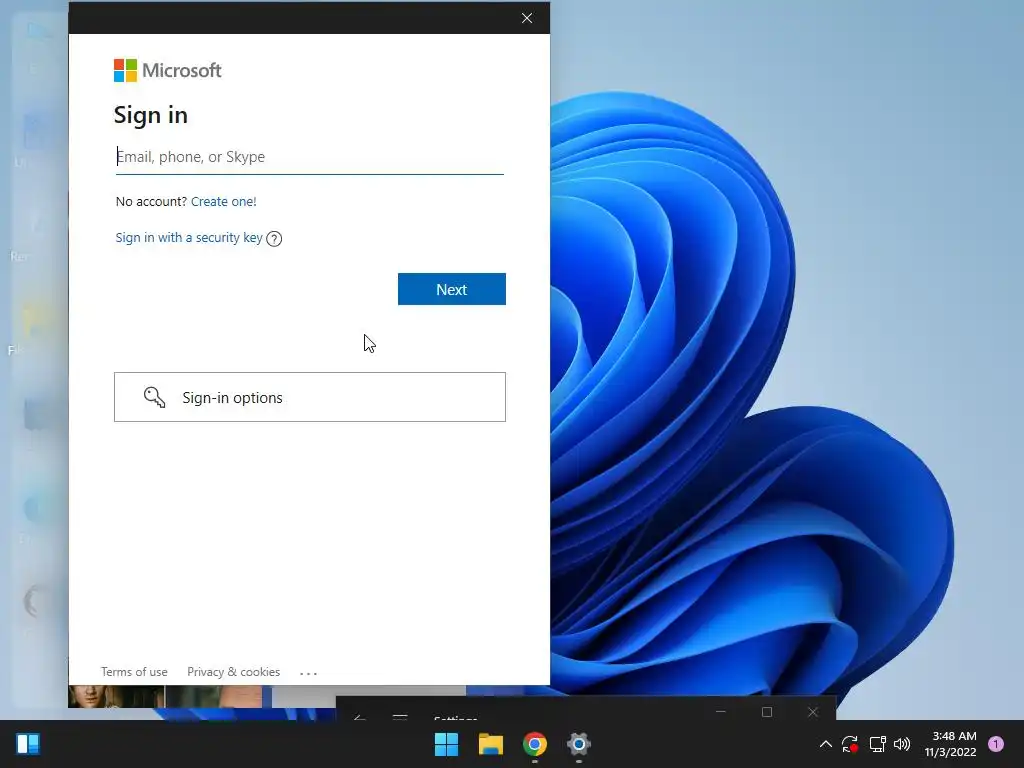Screen dimensions: 1024x768
Task: Click the Next button
Action: [452, 289]
